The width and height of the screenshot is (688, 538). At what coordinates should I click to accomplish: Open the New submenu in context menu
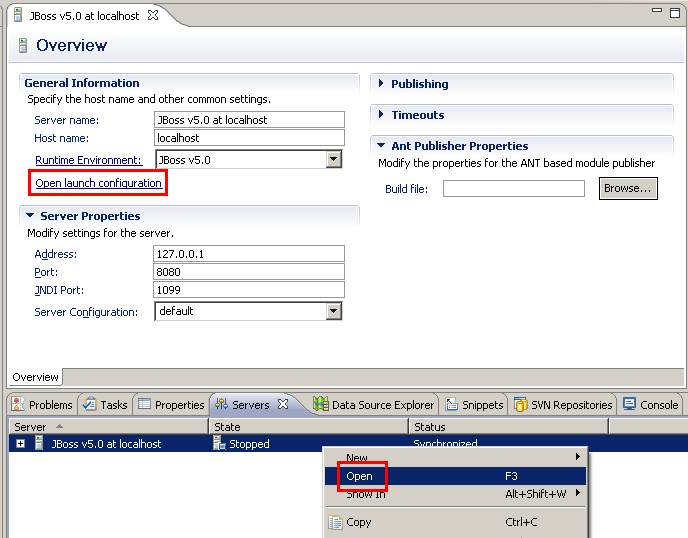point(357,457)
